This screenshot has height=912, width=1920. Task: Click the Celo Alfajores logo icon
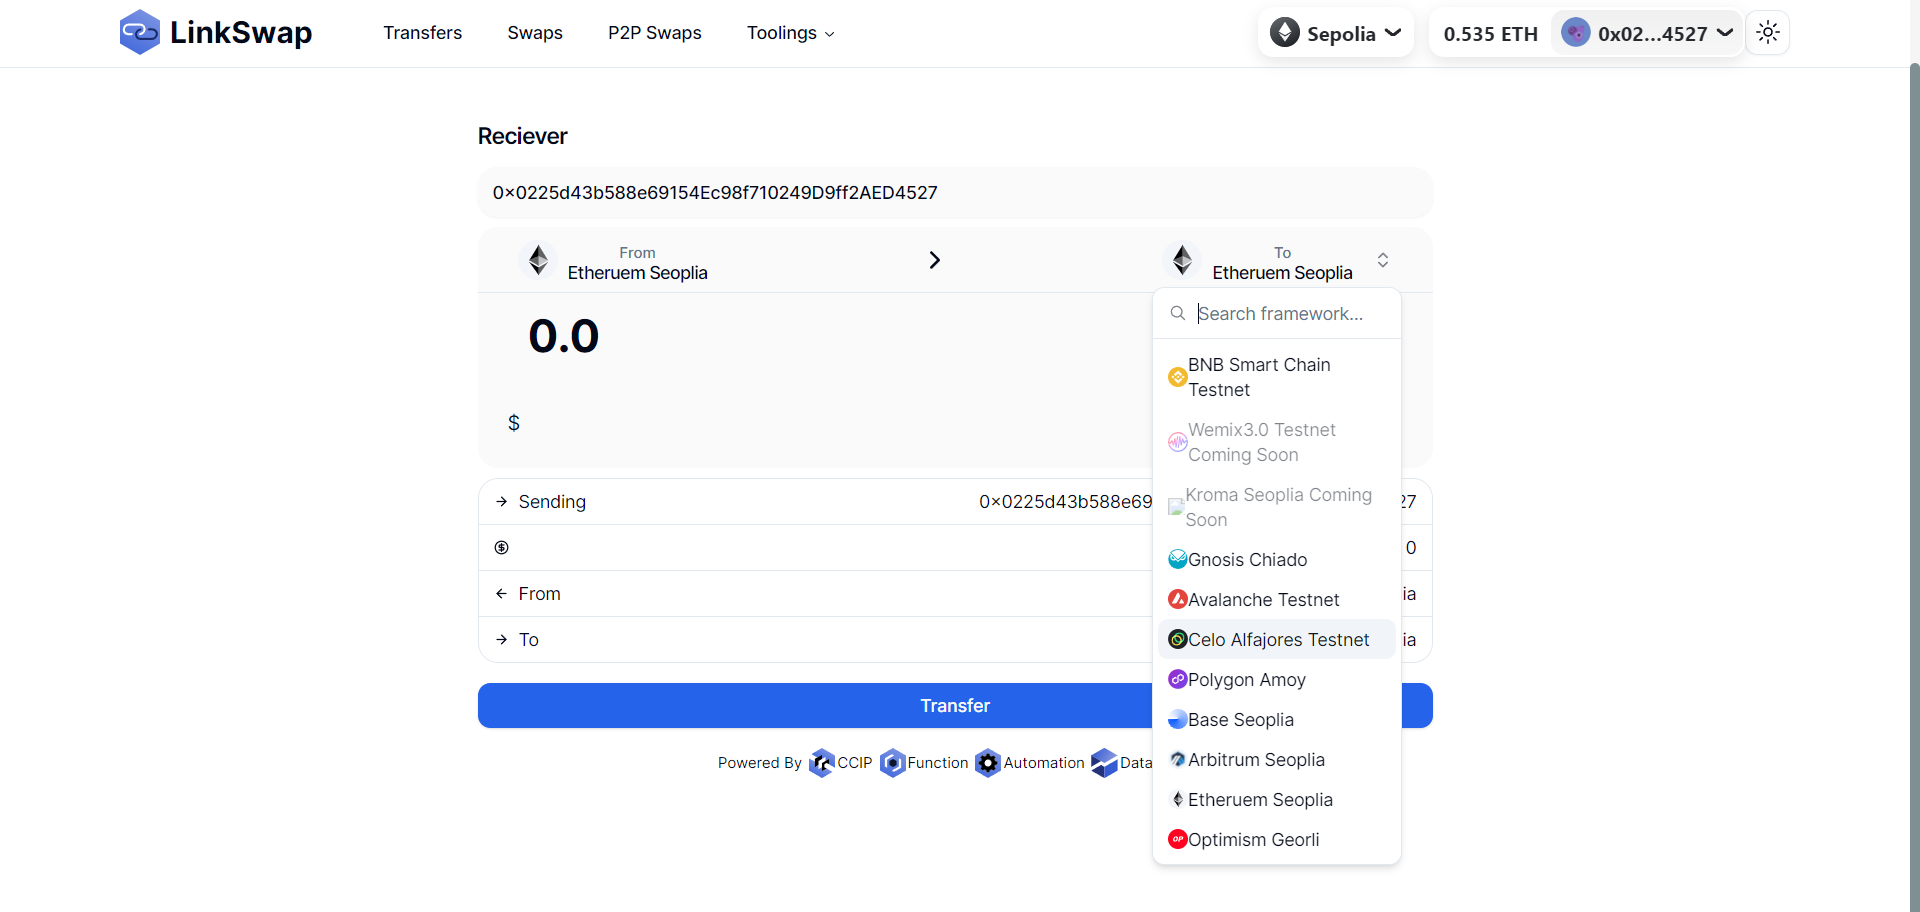1178,639
